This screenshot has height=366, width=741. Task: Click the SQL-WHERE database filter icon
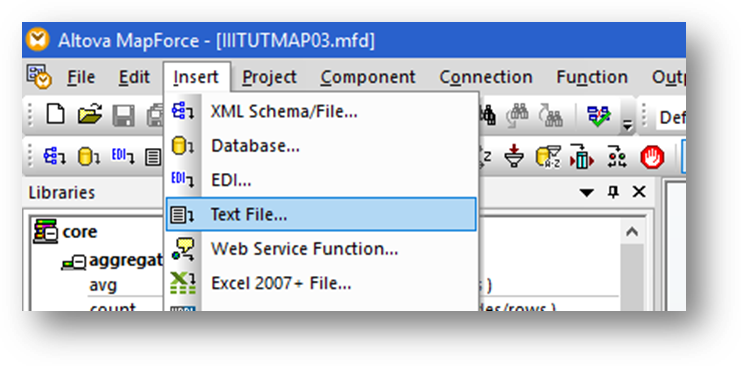(548, 157)
